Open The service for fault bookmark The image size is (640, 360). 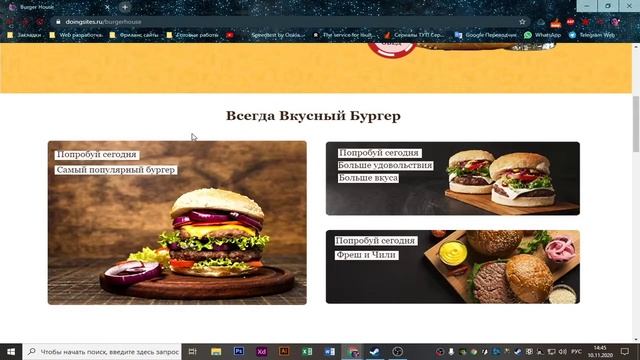tap(344, 35)
